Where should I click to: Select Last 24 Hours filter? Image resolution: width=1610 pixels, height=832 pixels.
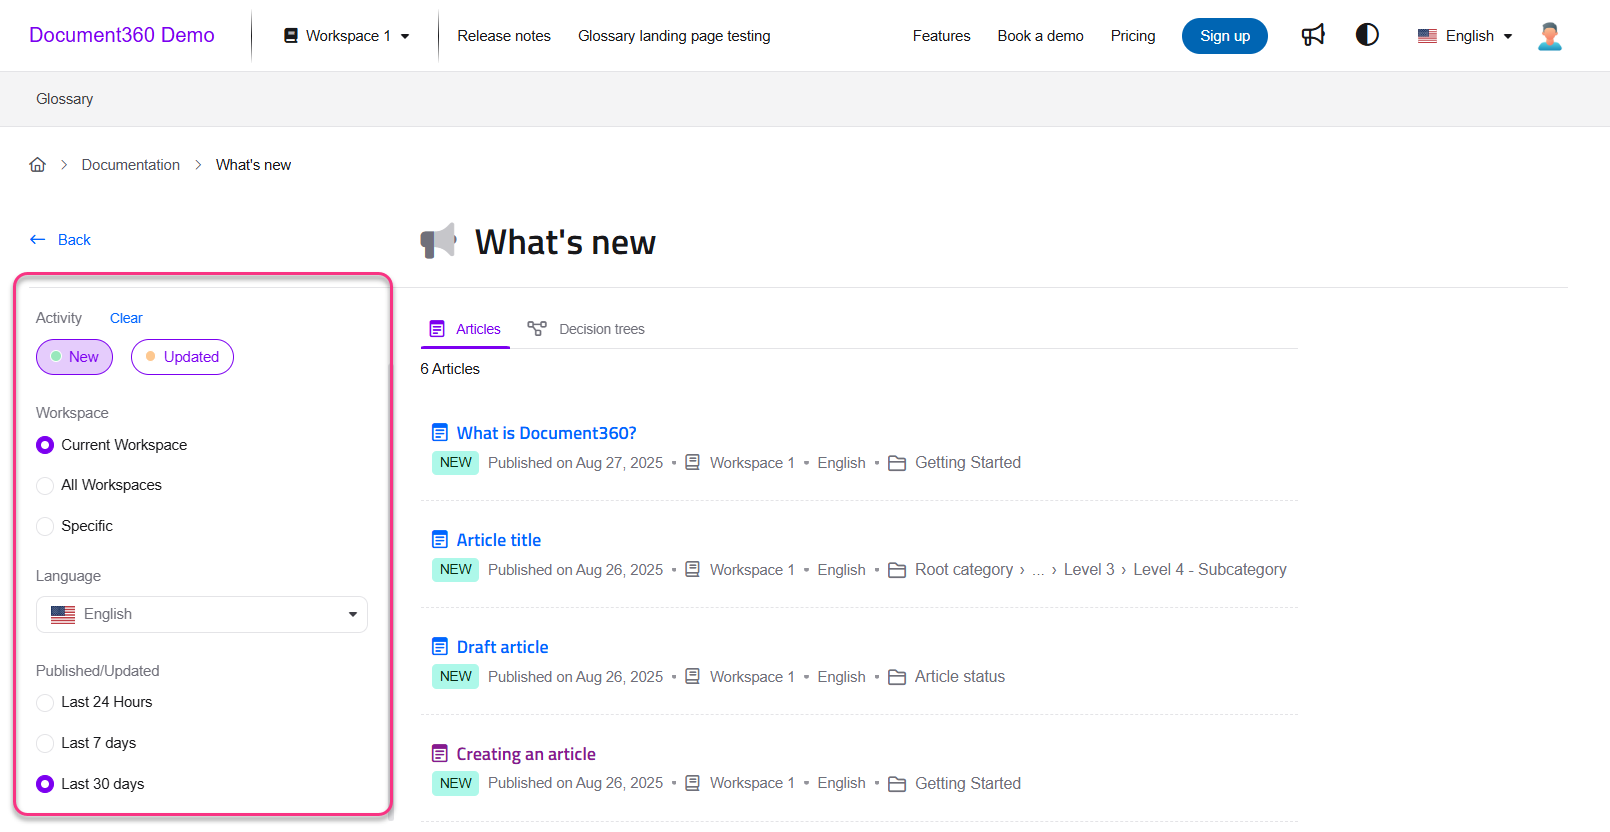45,703
